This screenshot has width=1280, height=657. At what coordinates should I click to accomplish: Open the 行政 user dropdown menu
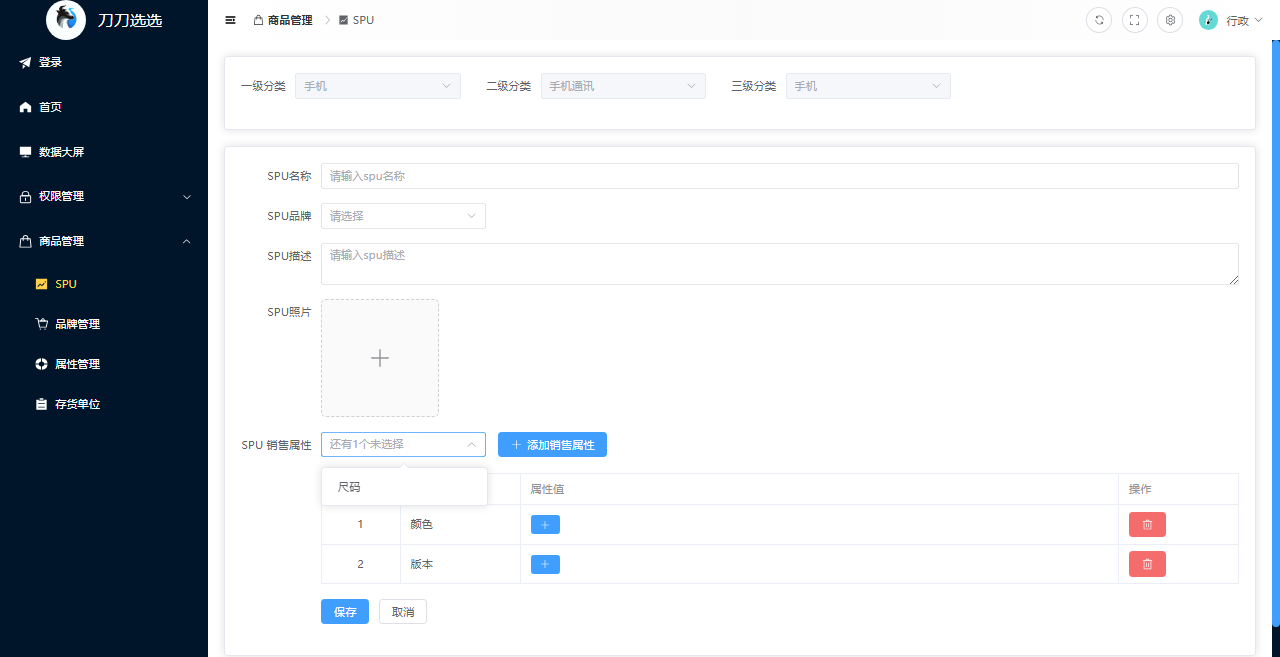pyautogui.click(x=1244, y=20)
